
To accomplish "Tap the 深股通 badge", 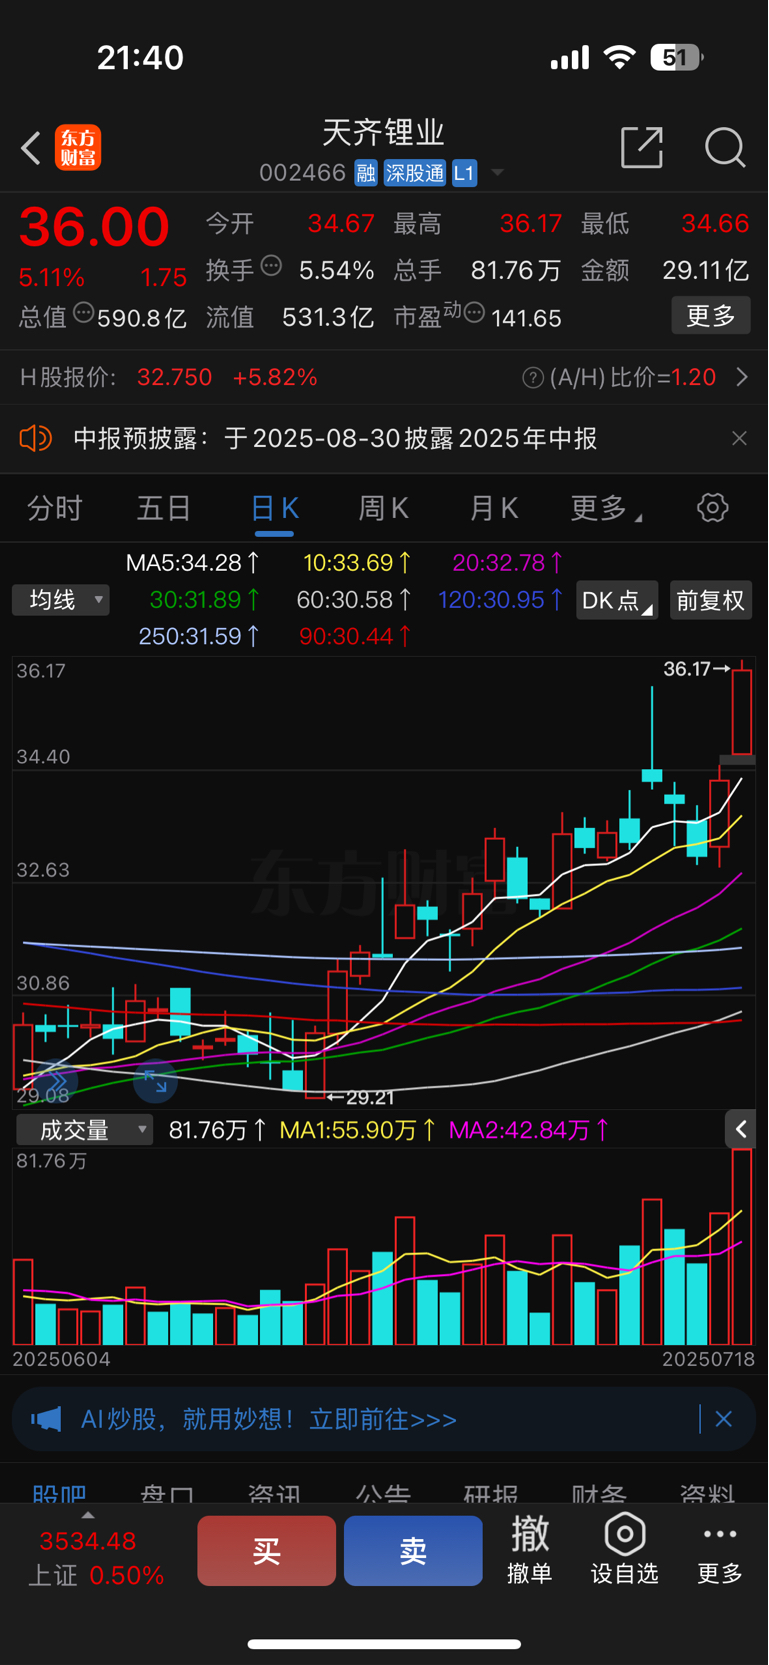I will [x=415, y=173].
